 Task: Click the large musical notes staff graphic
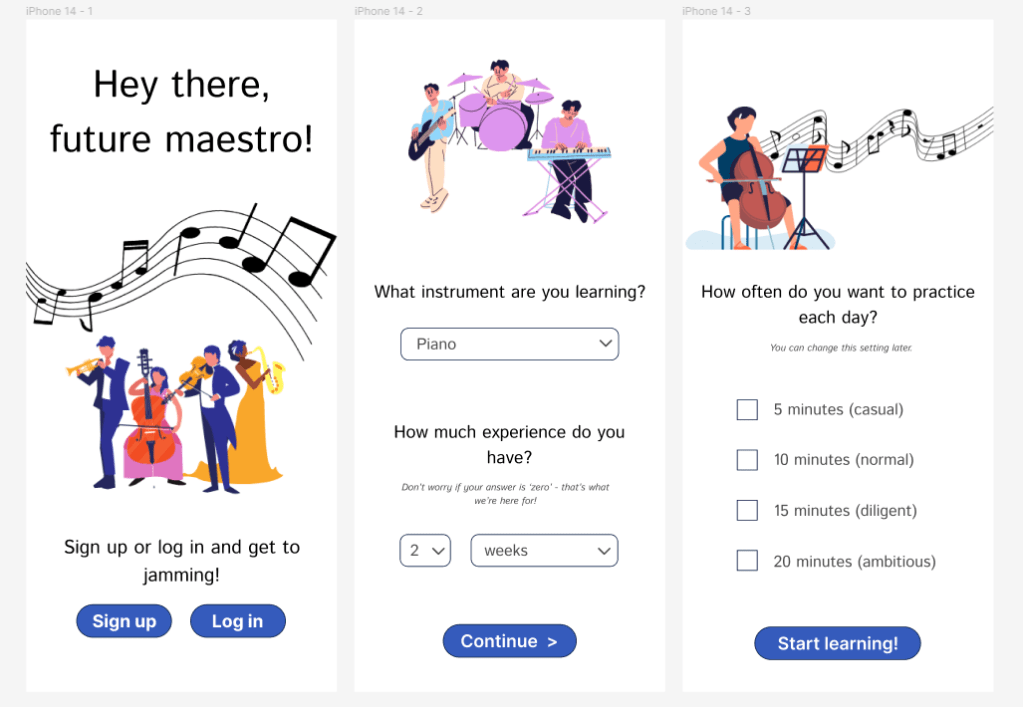click(x=181, y=274)
